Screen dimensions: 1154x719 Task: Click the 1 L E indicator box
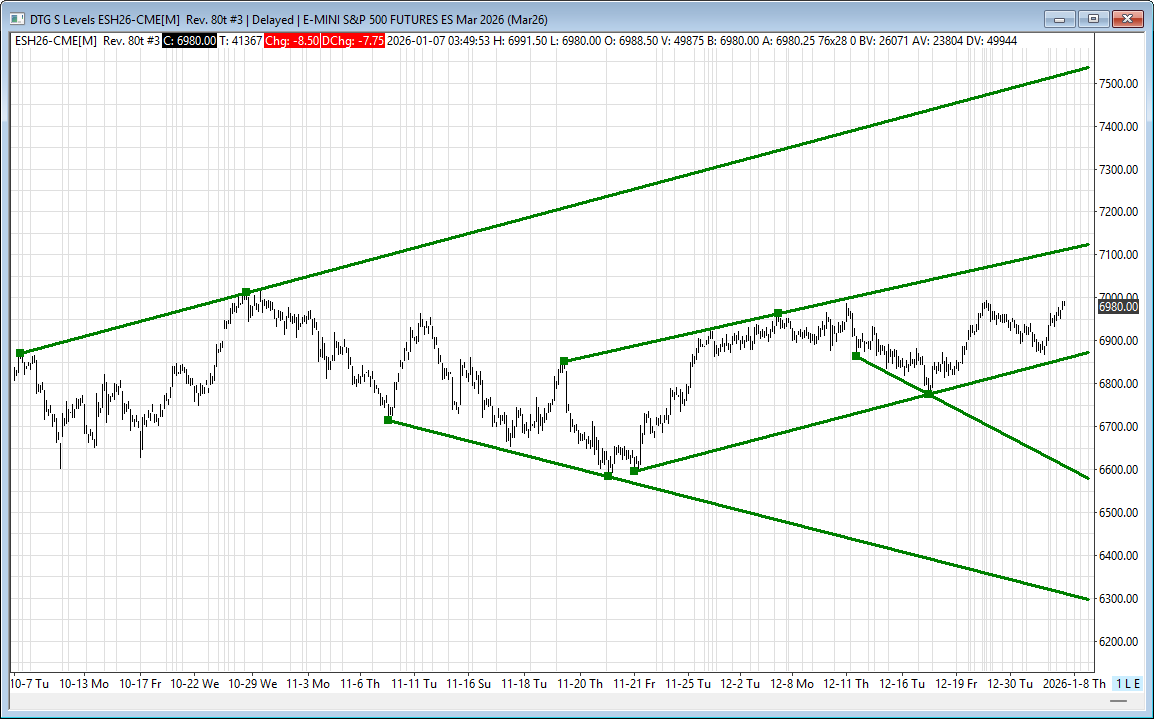pyautogui.click(x=1127, y=683)
